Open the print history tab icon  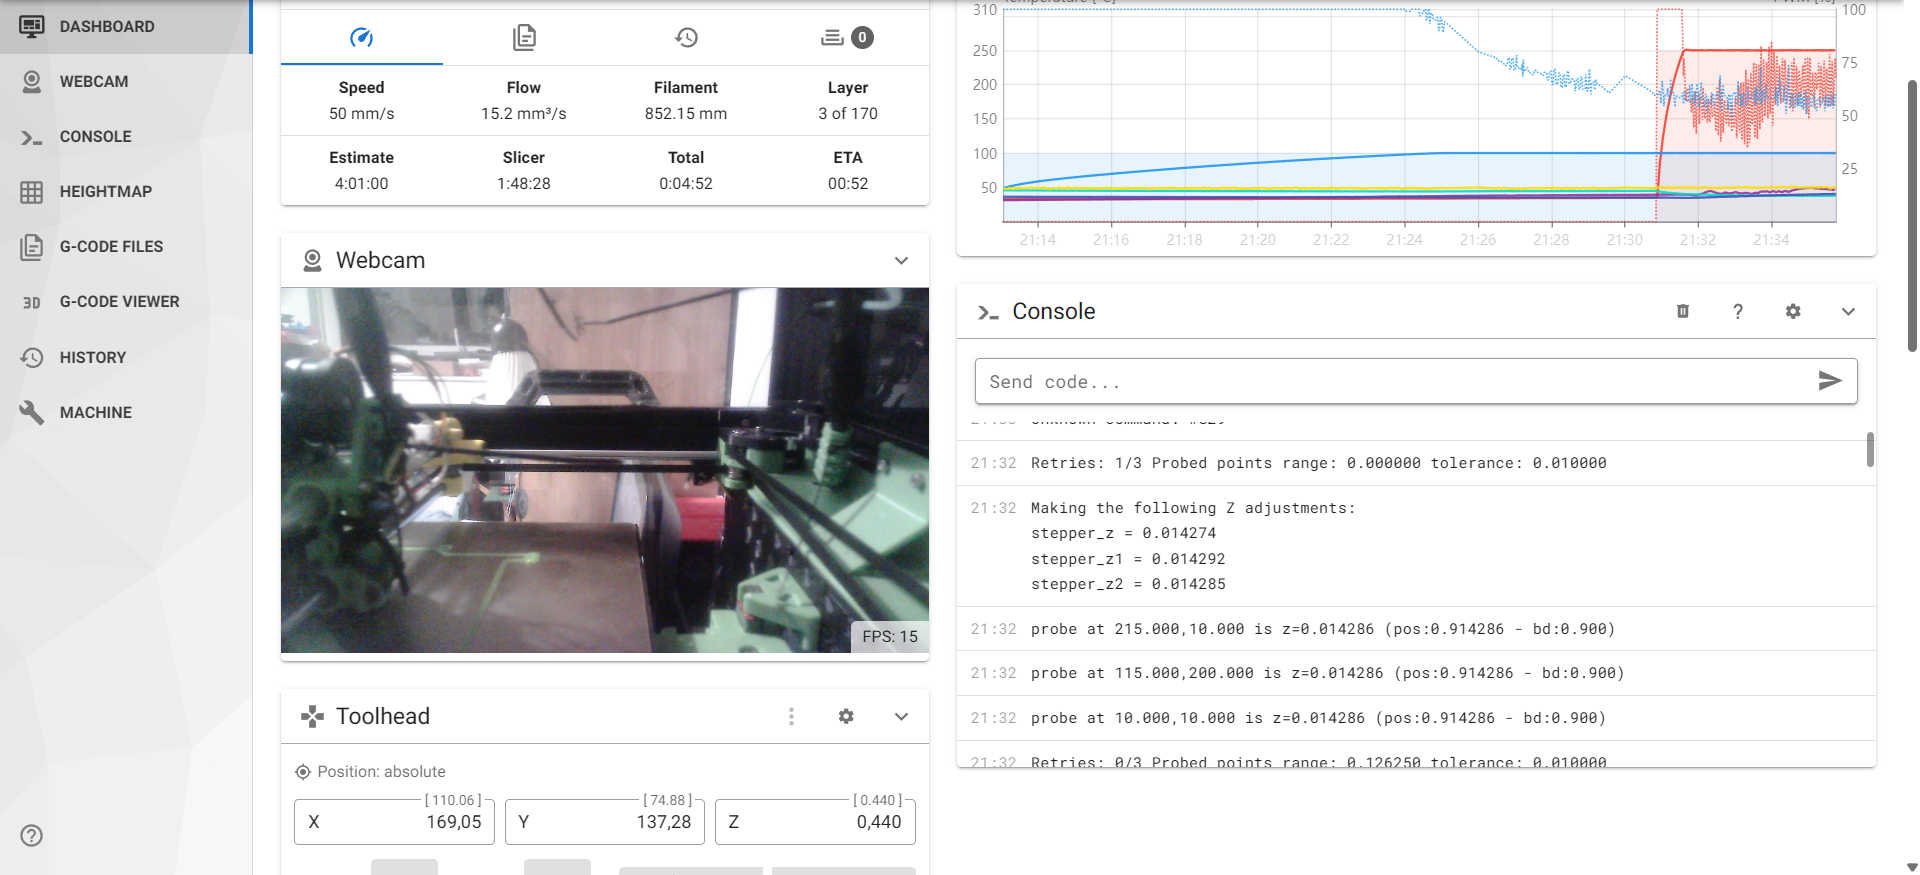pyautogui.click(x=686, y=38)
